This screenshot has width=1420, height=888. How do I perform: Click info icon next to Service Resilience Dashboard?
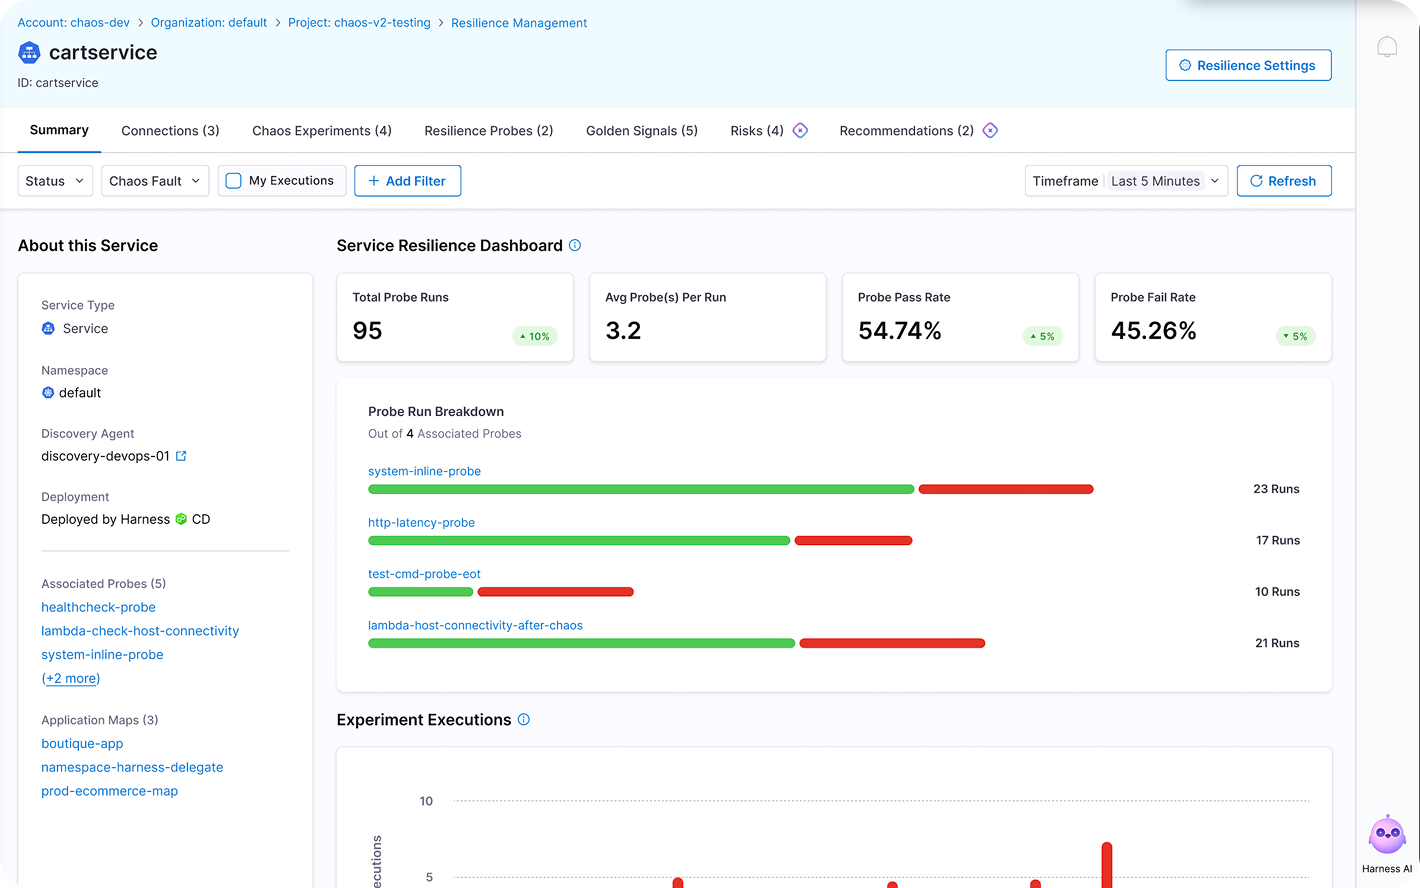click(575, 245)
